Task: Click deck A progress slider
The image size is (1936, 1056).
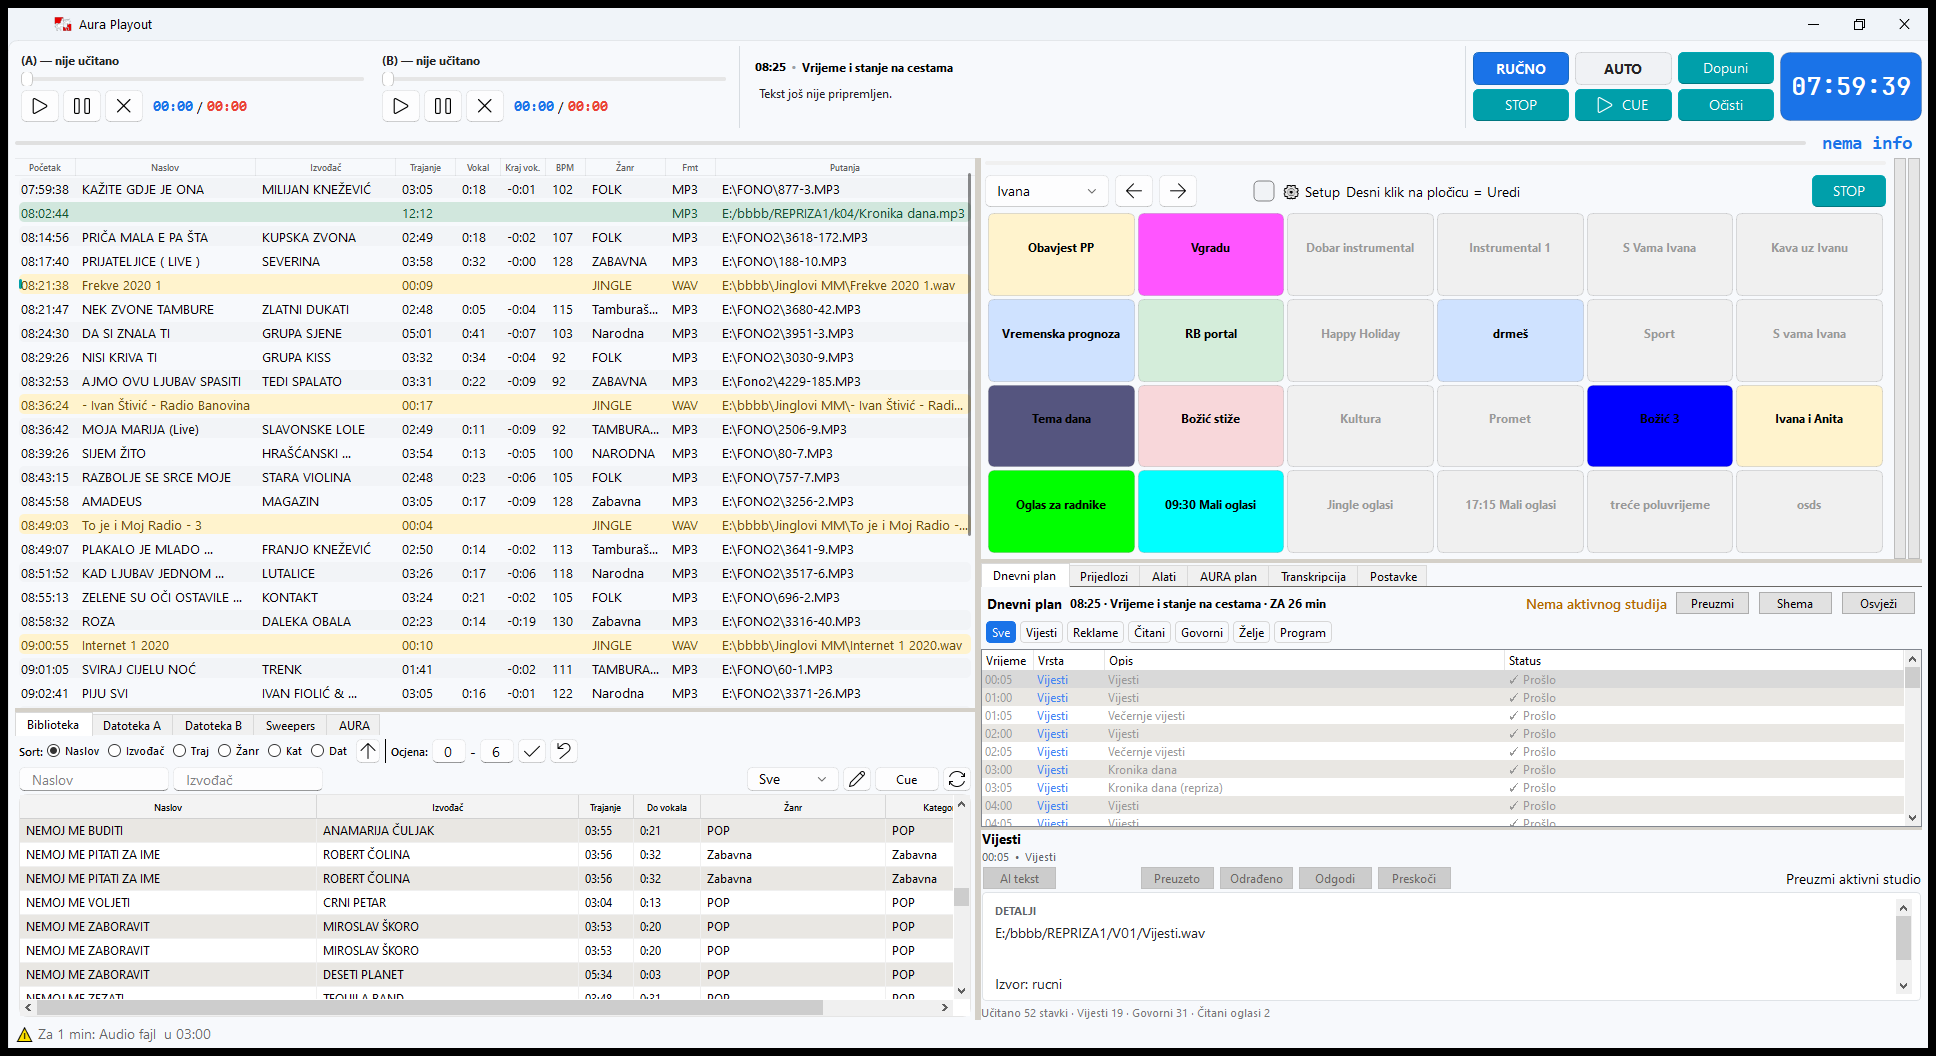Action: tap(192, 79)
